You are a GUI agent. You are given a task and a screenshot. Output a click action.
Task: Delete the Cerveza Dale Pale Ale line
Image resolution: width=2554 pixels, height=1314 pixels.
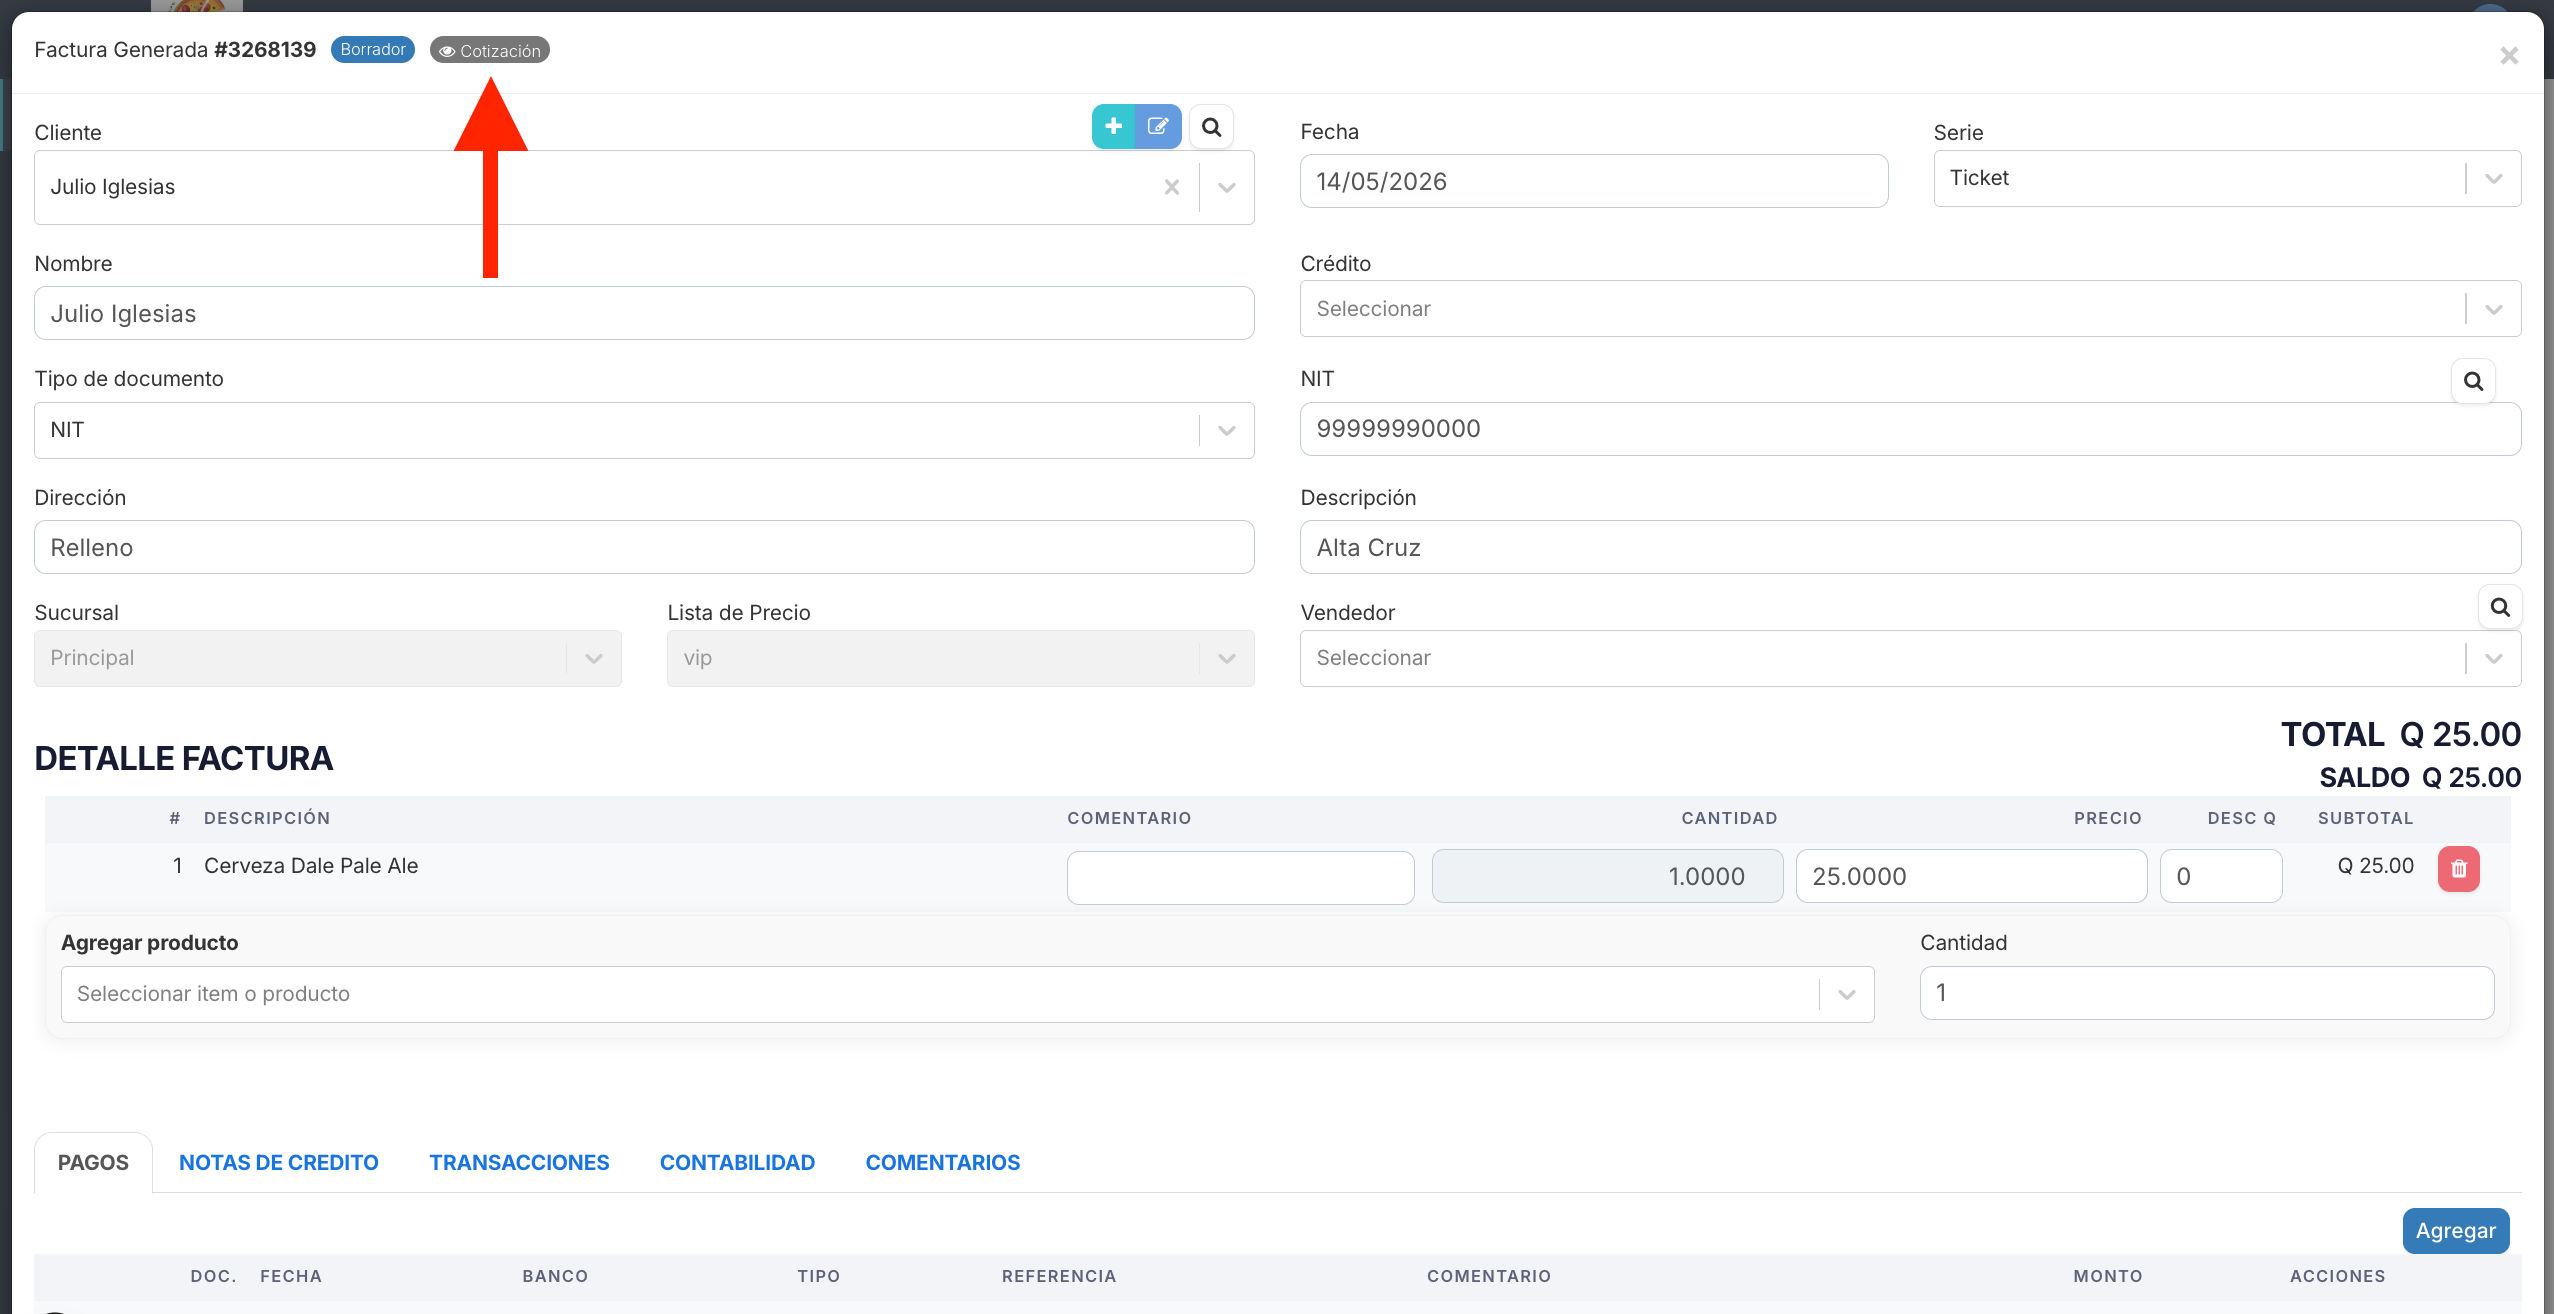[2459, 869]
